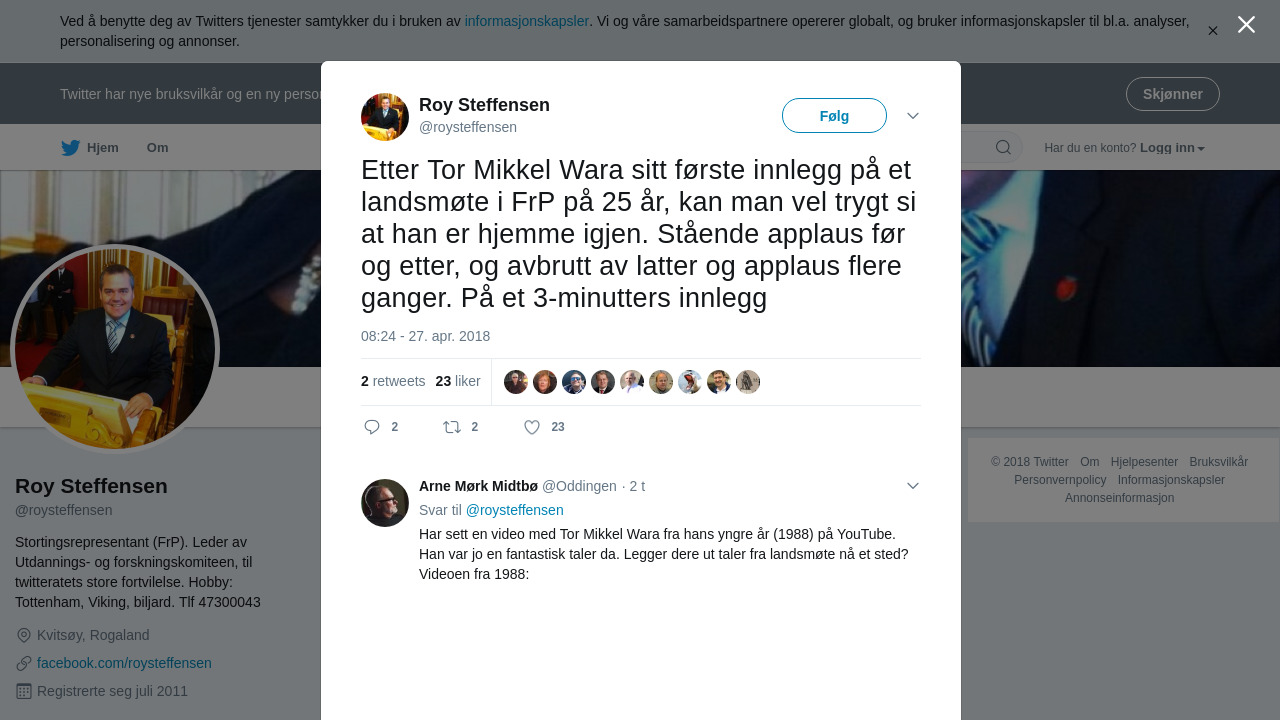The image size is (1280, 720).
Task: Open the Hjelpesenter footer link
Action: 1144,462
